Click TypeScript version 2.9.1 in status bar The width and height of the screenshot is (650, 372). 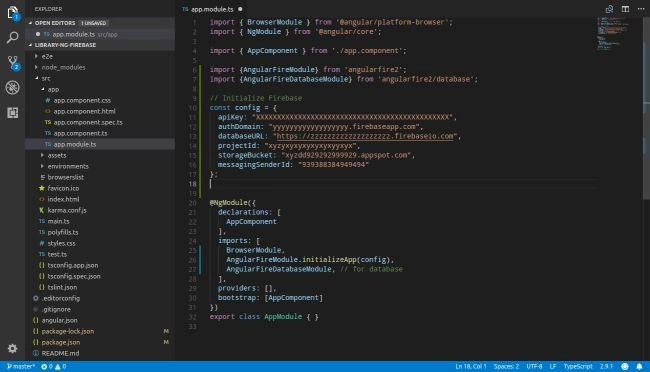(x=606, y=366)
